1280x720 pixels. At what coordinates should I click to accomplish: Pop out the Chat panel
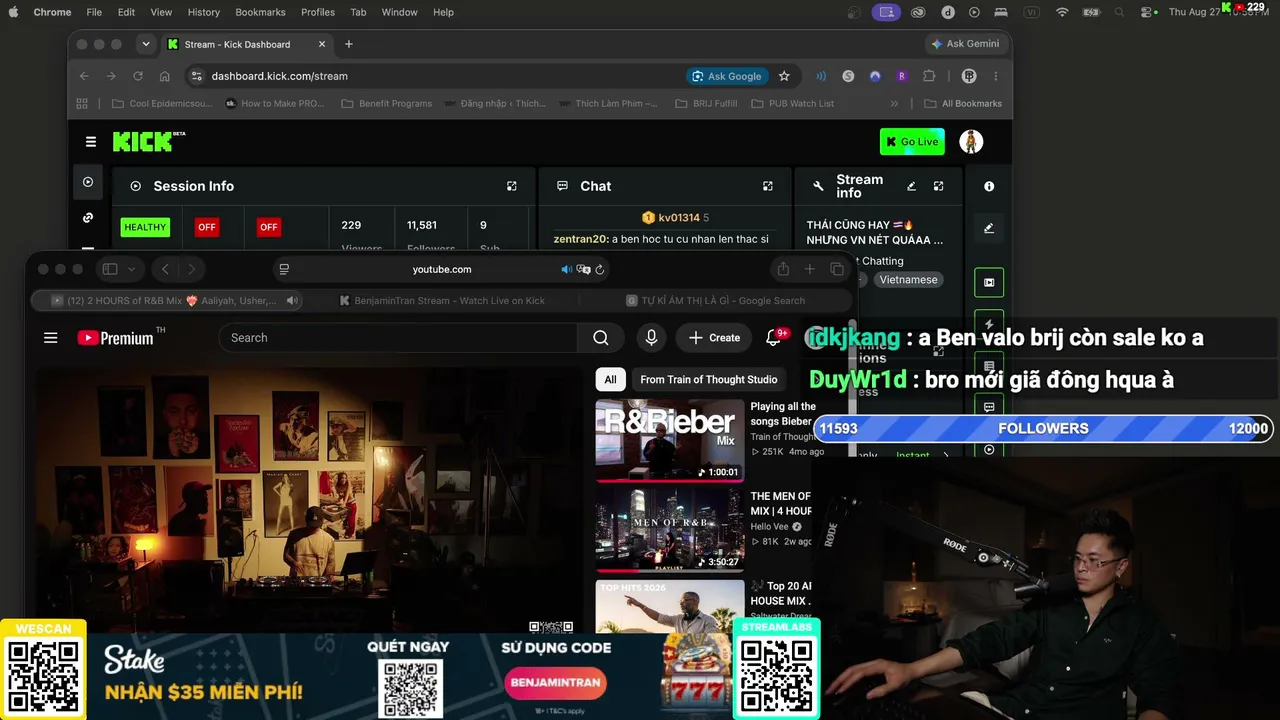click(x=768, y=186)
